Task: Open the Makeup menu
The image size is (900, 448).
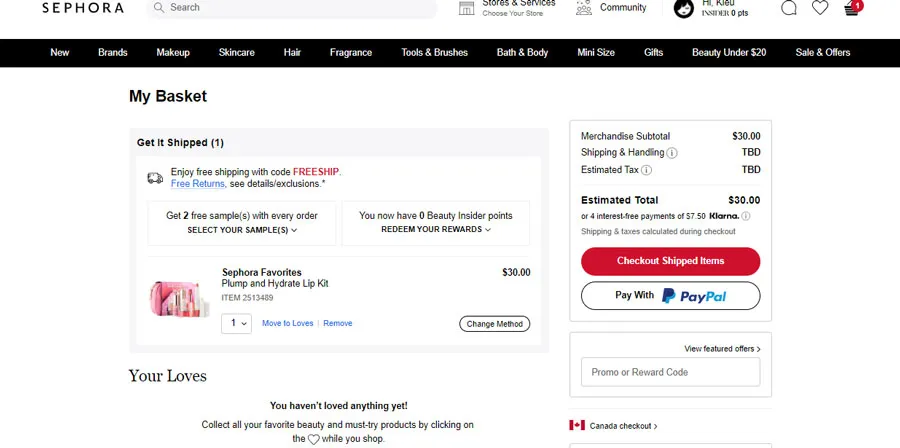Action: pos(173,53)
